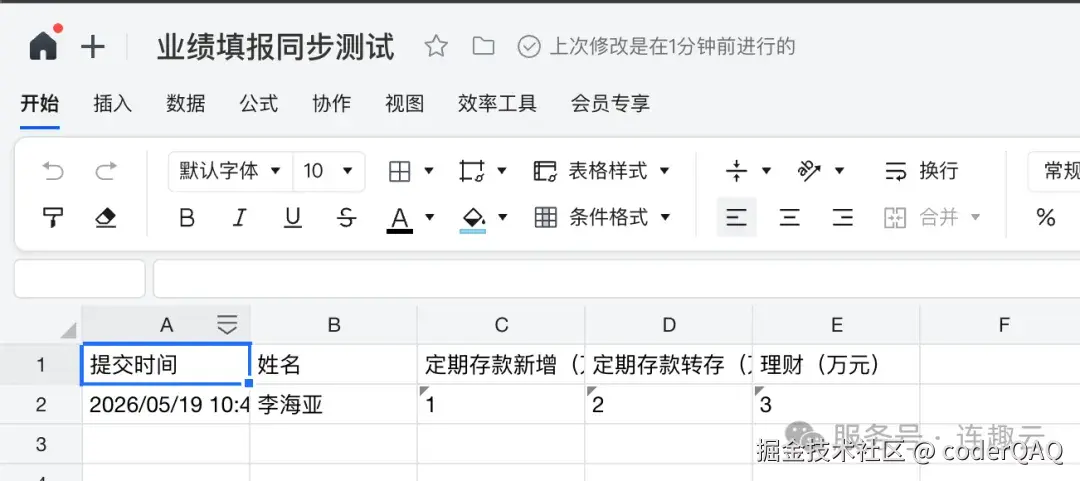The image size is (1080, 481).
Task: Open fill color dropdown arrow
Action: click(x=503, y=218)
